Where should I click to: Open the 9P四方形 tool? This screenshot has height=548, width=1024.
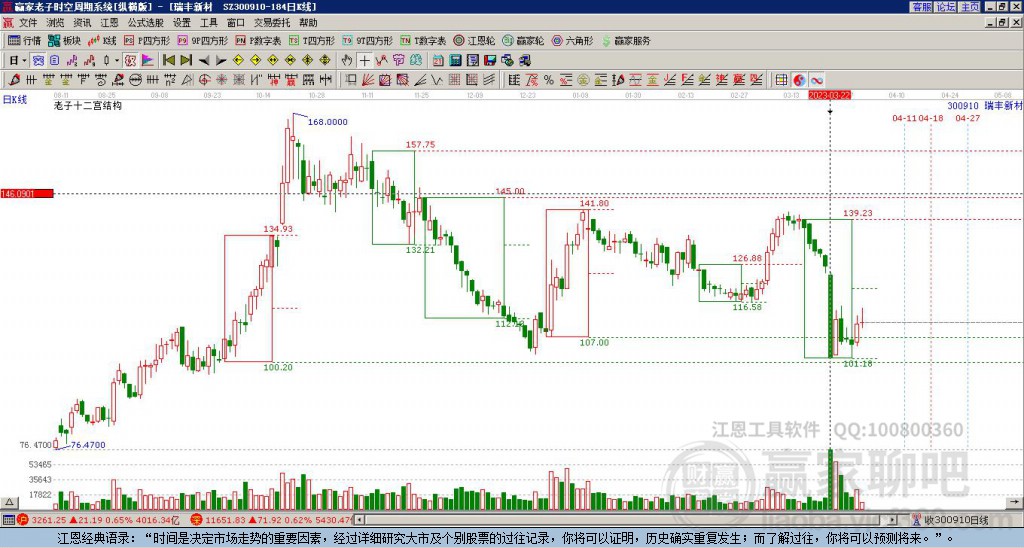[x=202, y=40]
